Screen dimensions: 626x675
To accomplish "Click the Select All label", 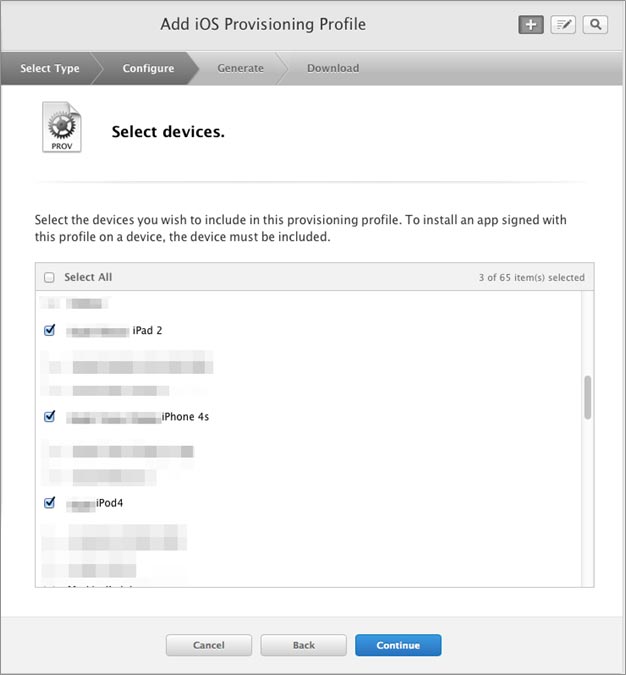I will pyautogui.click(x=88, y=277).
